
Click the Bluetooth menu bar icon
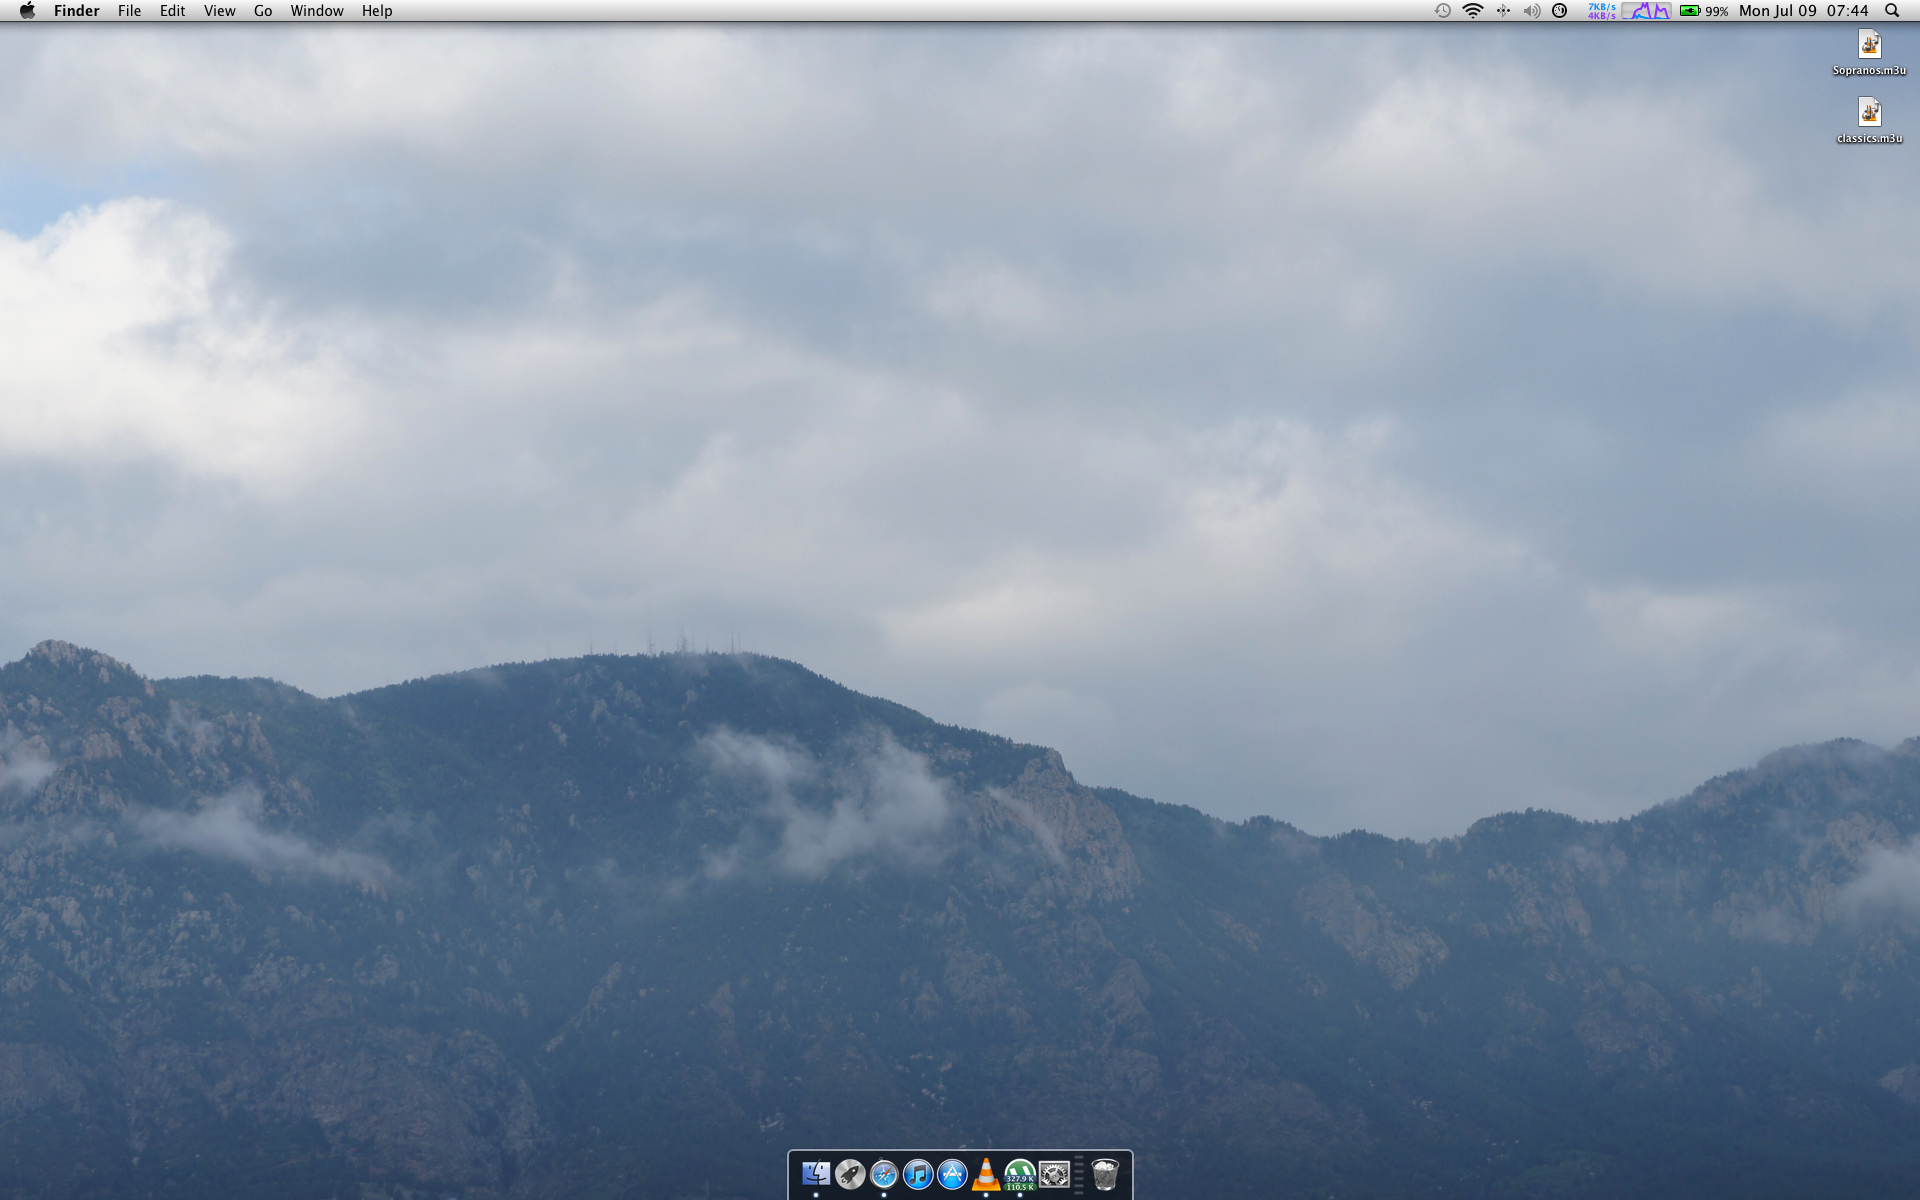pos(1502,11)
